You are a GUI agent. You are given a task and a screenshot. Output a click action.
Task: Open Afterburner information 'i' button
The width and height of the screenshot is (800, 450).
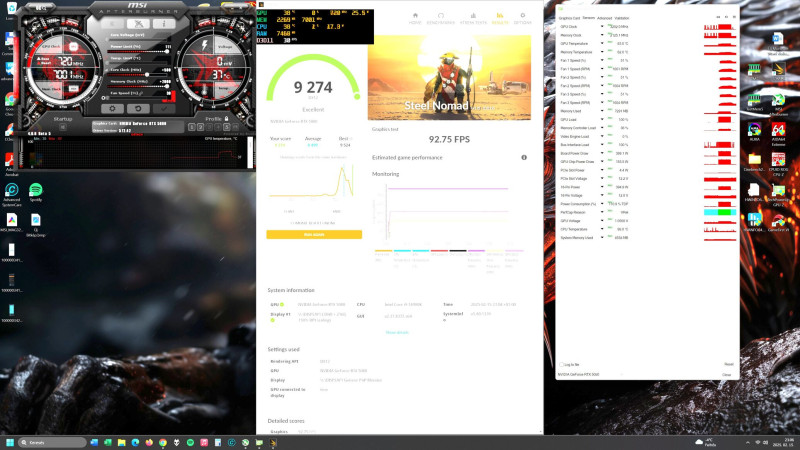coord(163,24)
